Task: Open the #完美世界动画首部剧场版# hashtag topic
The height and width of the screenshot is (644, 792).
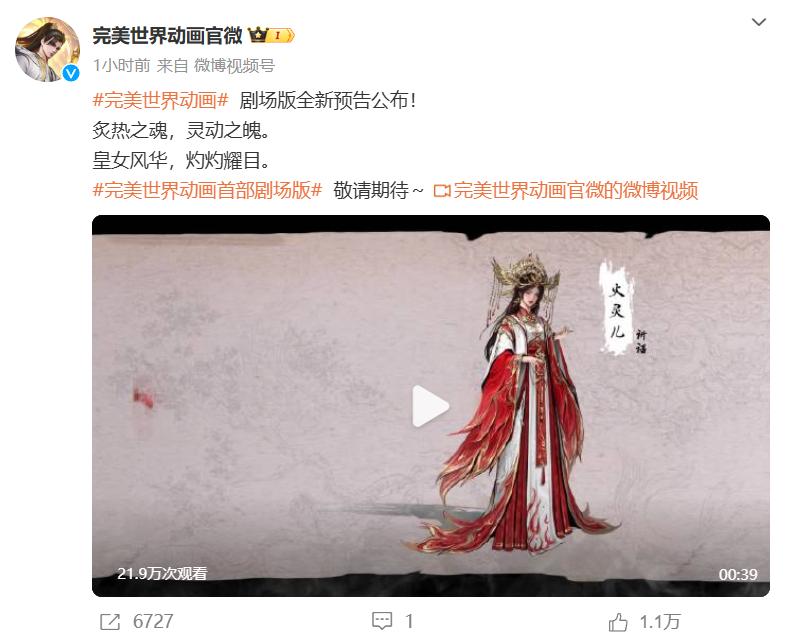Action: click(208, 190)
